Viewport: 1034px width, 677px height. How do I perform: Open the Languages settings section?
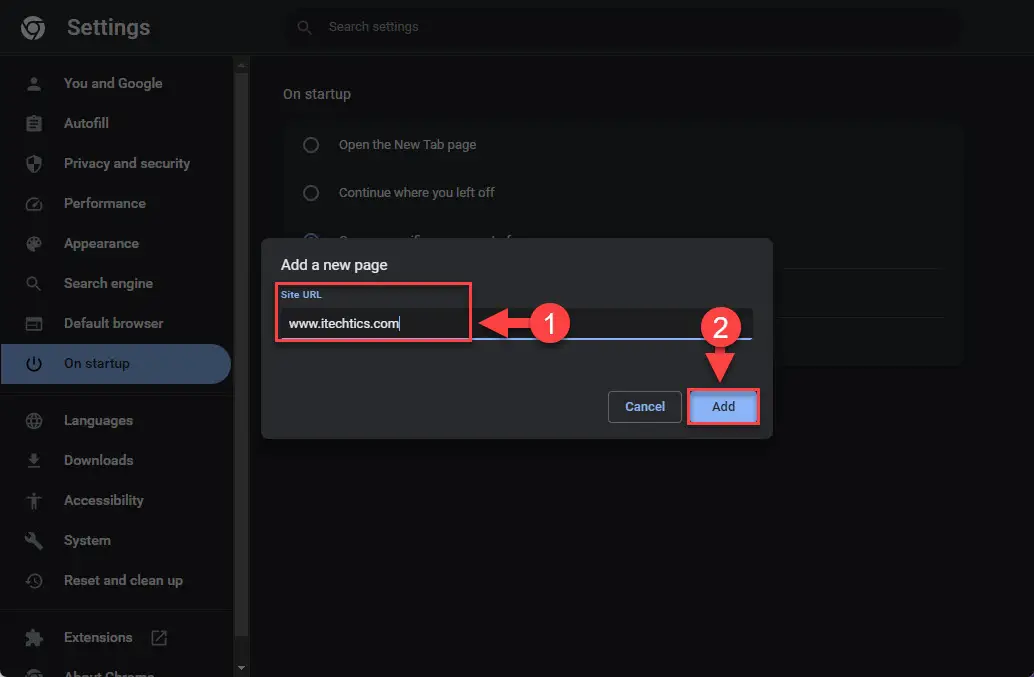[x=115, y=421]
